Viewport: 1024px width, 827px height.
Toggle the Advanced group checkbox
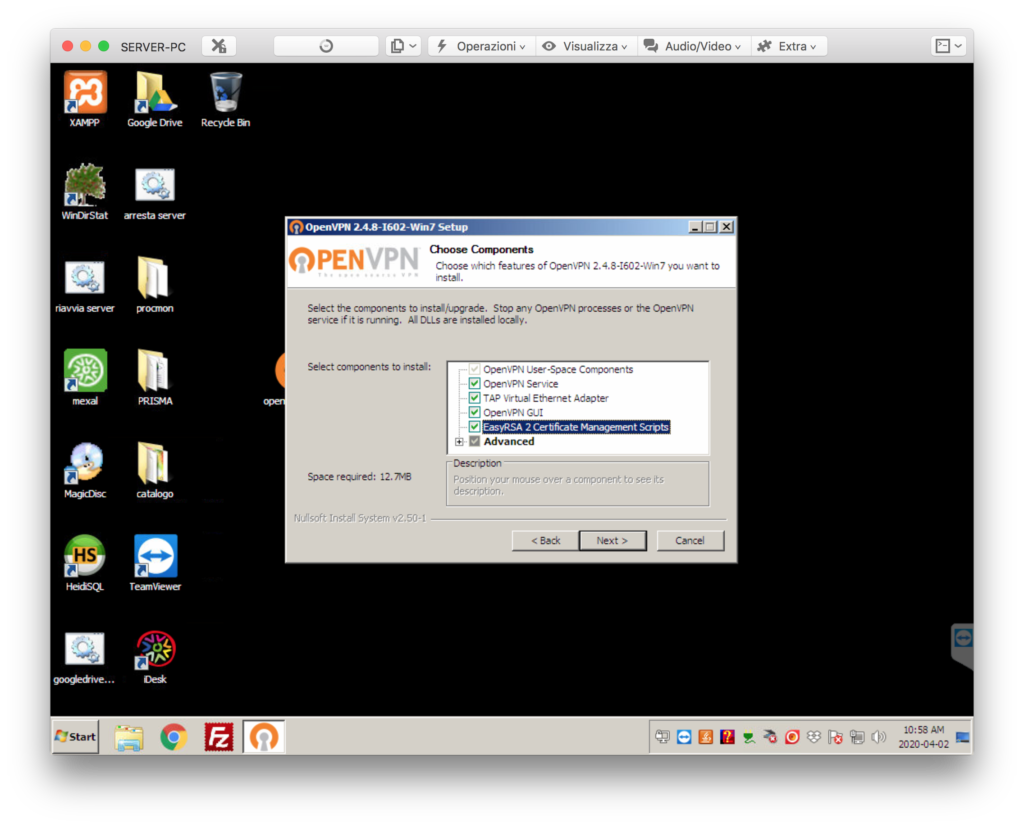(475, 442)
